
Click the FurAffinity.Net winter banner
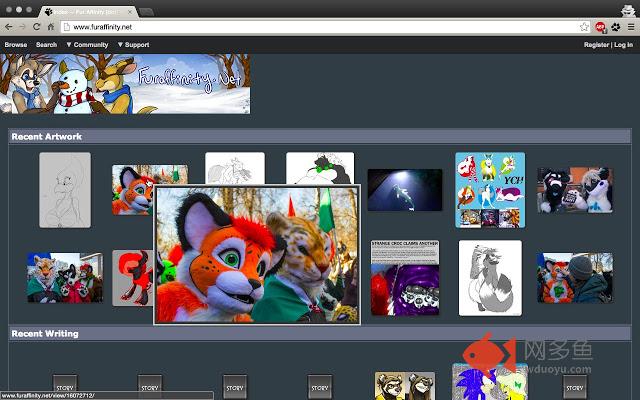[x=125, y=84]
